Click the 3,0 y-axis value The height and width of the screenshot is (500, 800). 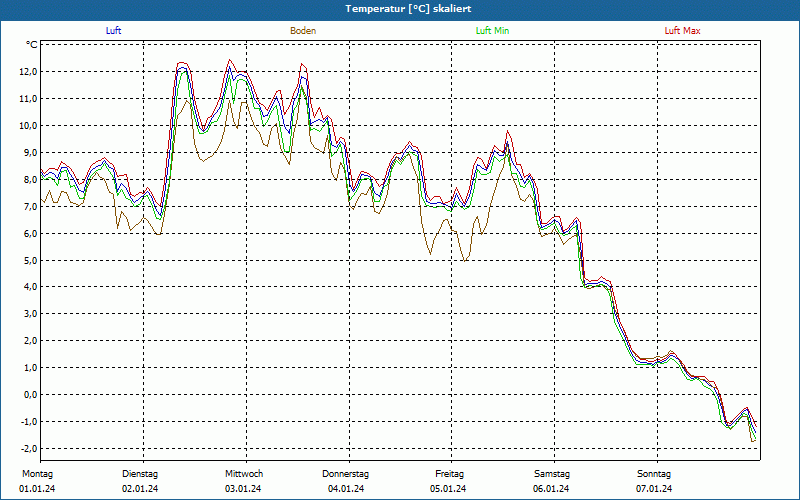(x=31, y=314)
